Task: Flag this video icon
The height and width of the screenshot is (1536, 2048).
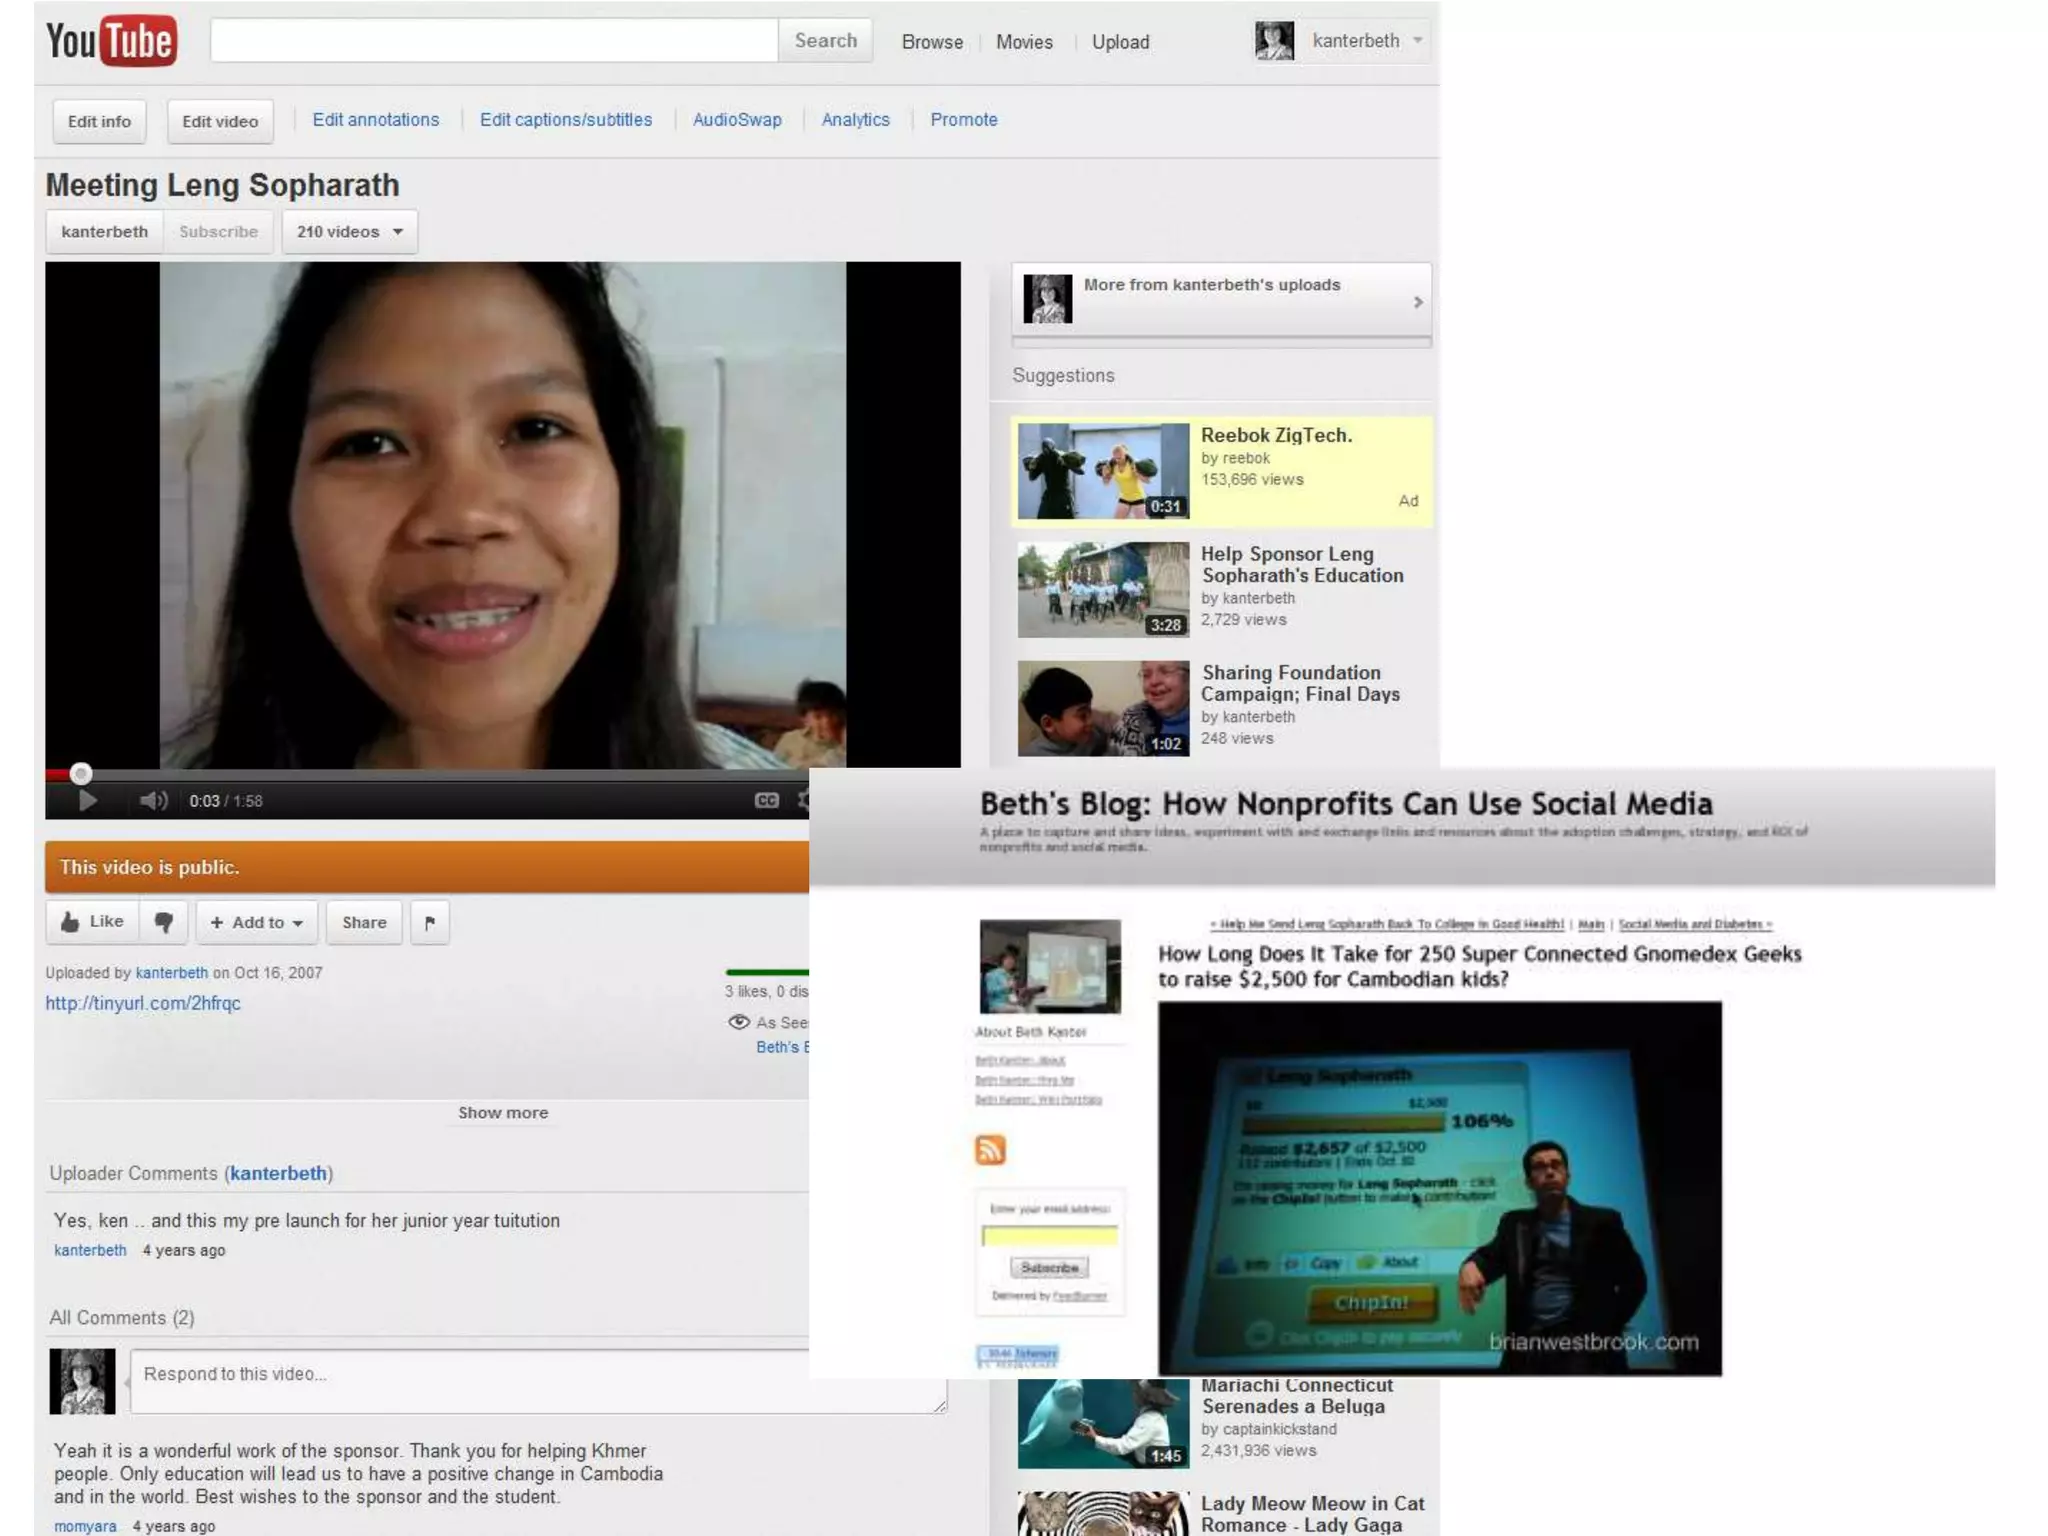Action: (430, 922)
